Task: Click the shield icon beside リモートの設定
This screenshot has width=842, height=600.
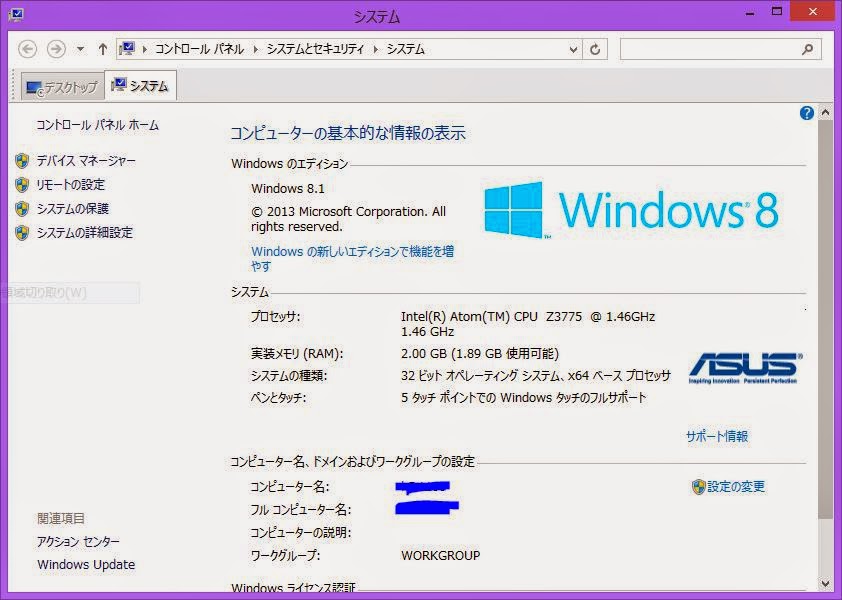Action: (22, 185)
